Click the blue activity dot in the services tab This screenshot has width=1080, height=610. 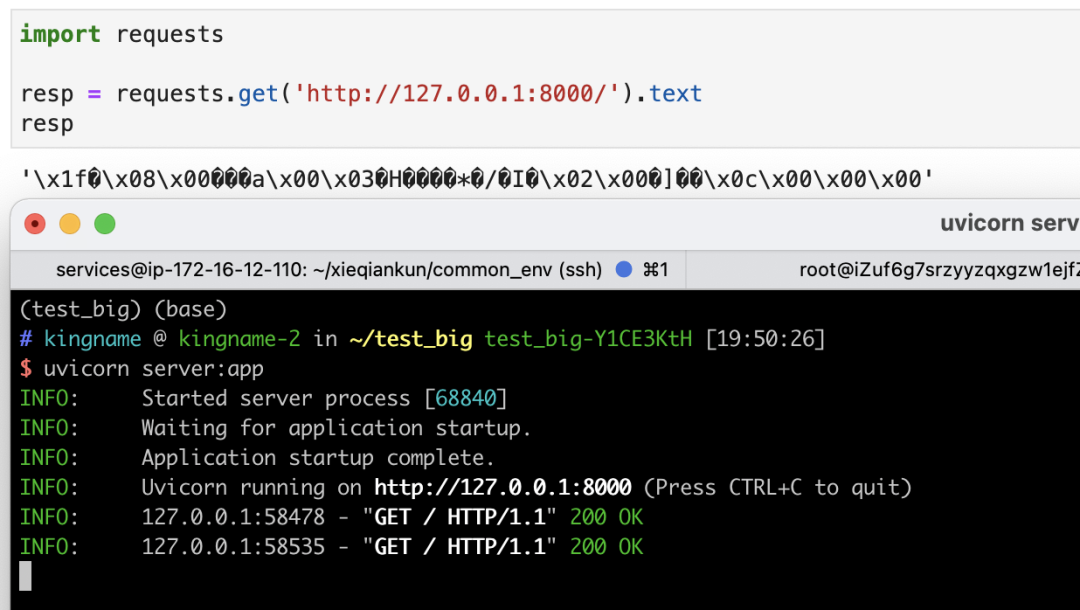pyautogui.click(x=624, y=269)
